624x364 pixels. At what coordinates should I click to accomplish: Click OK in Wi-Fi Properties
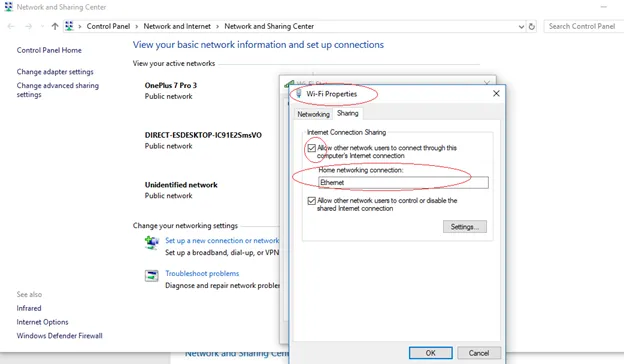pos(431,353)
